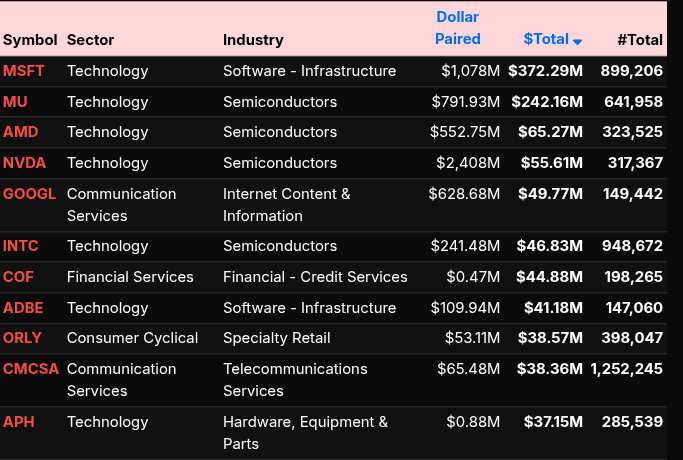Sort by the Symbol column header
Image resolution: width=683 pixels, height=460 pixels.
pos(30,40)
